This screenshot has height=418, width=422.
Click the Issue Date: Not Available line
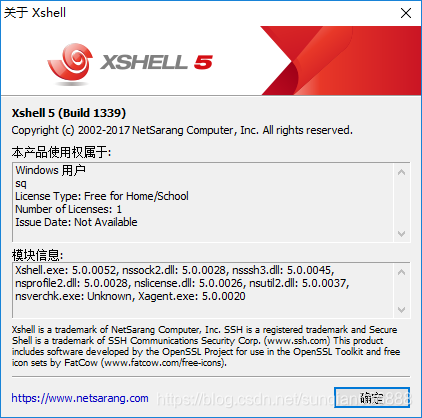click(76, 222)
